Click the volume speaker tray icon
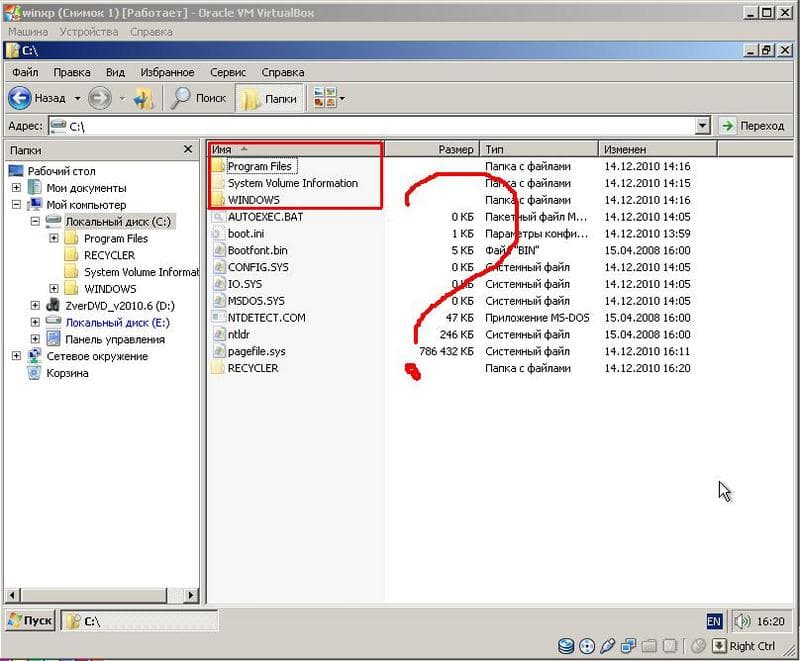Viewport: 800px width, 661px height. click(742, 621)
